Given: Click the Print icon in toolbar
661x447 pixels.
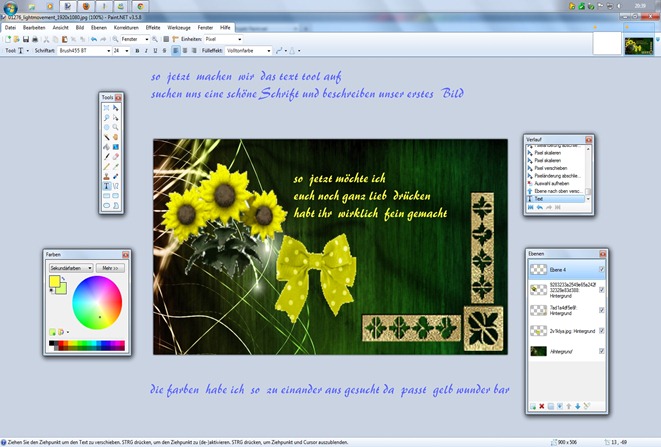Looking at the screenshot, I should pyautogui.click(x=35, y=39).
